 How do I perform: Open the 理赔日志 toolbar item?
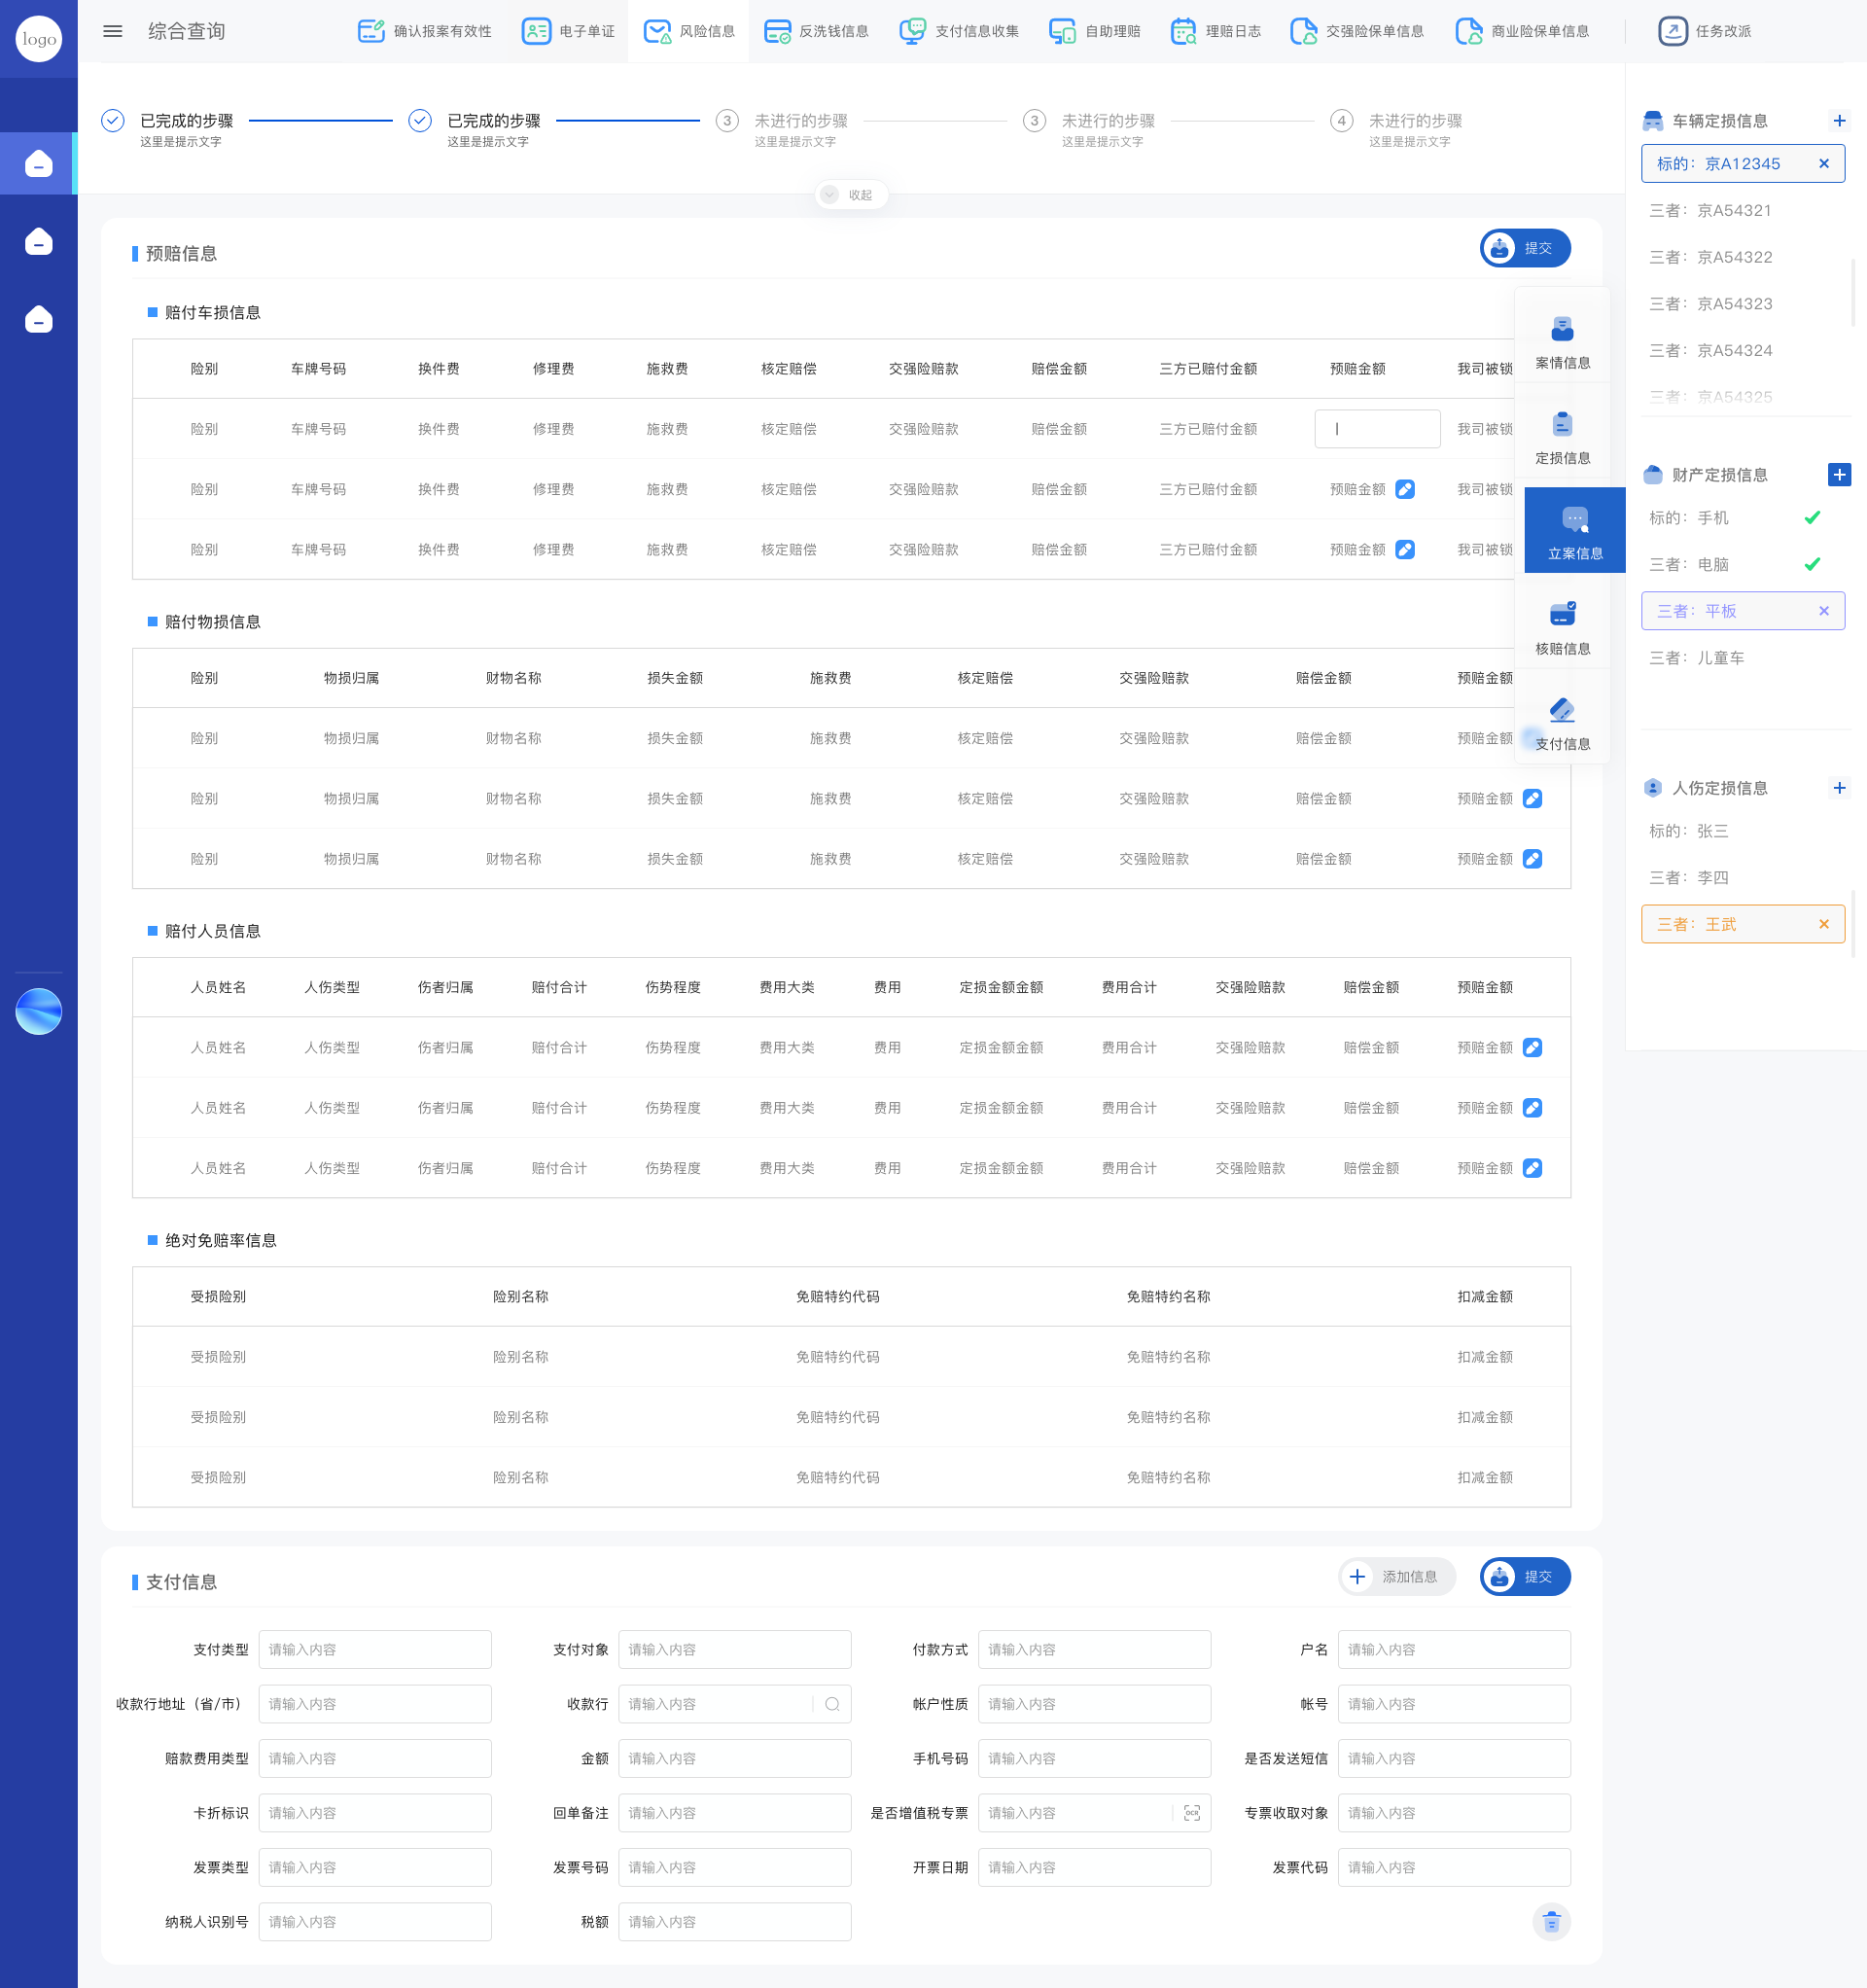point(1215,31)
